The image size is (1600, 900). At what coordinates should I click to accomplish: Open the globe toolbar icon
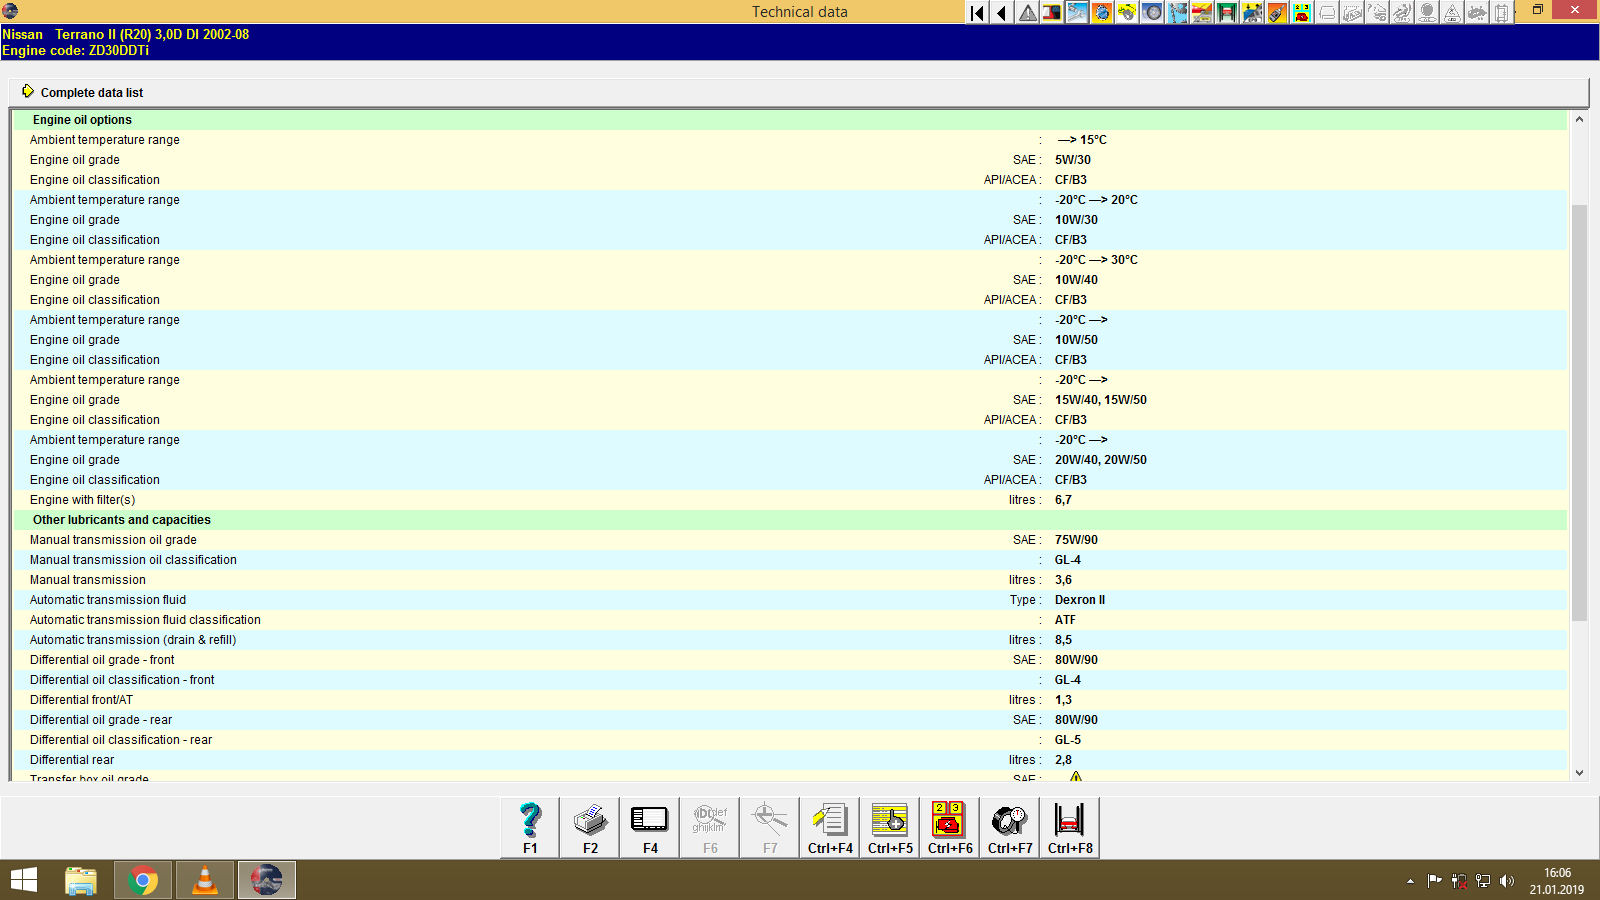(x=1100, y=13)
